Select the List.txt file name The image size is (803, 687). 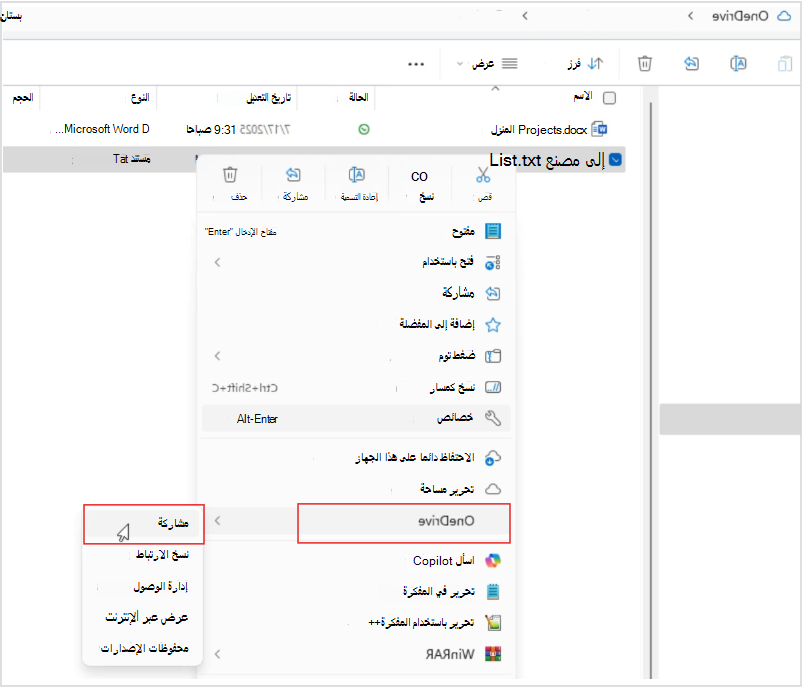pos(547,160)
